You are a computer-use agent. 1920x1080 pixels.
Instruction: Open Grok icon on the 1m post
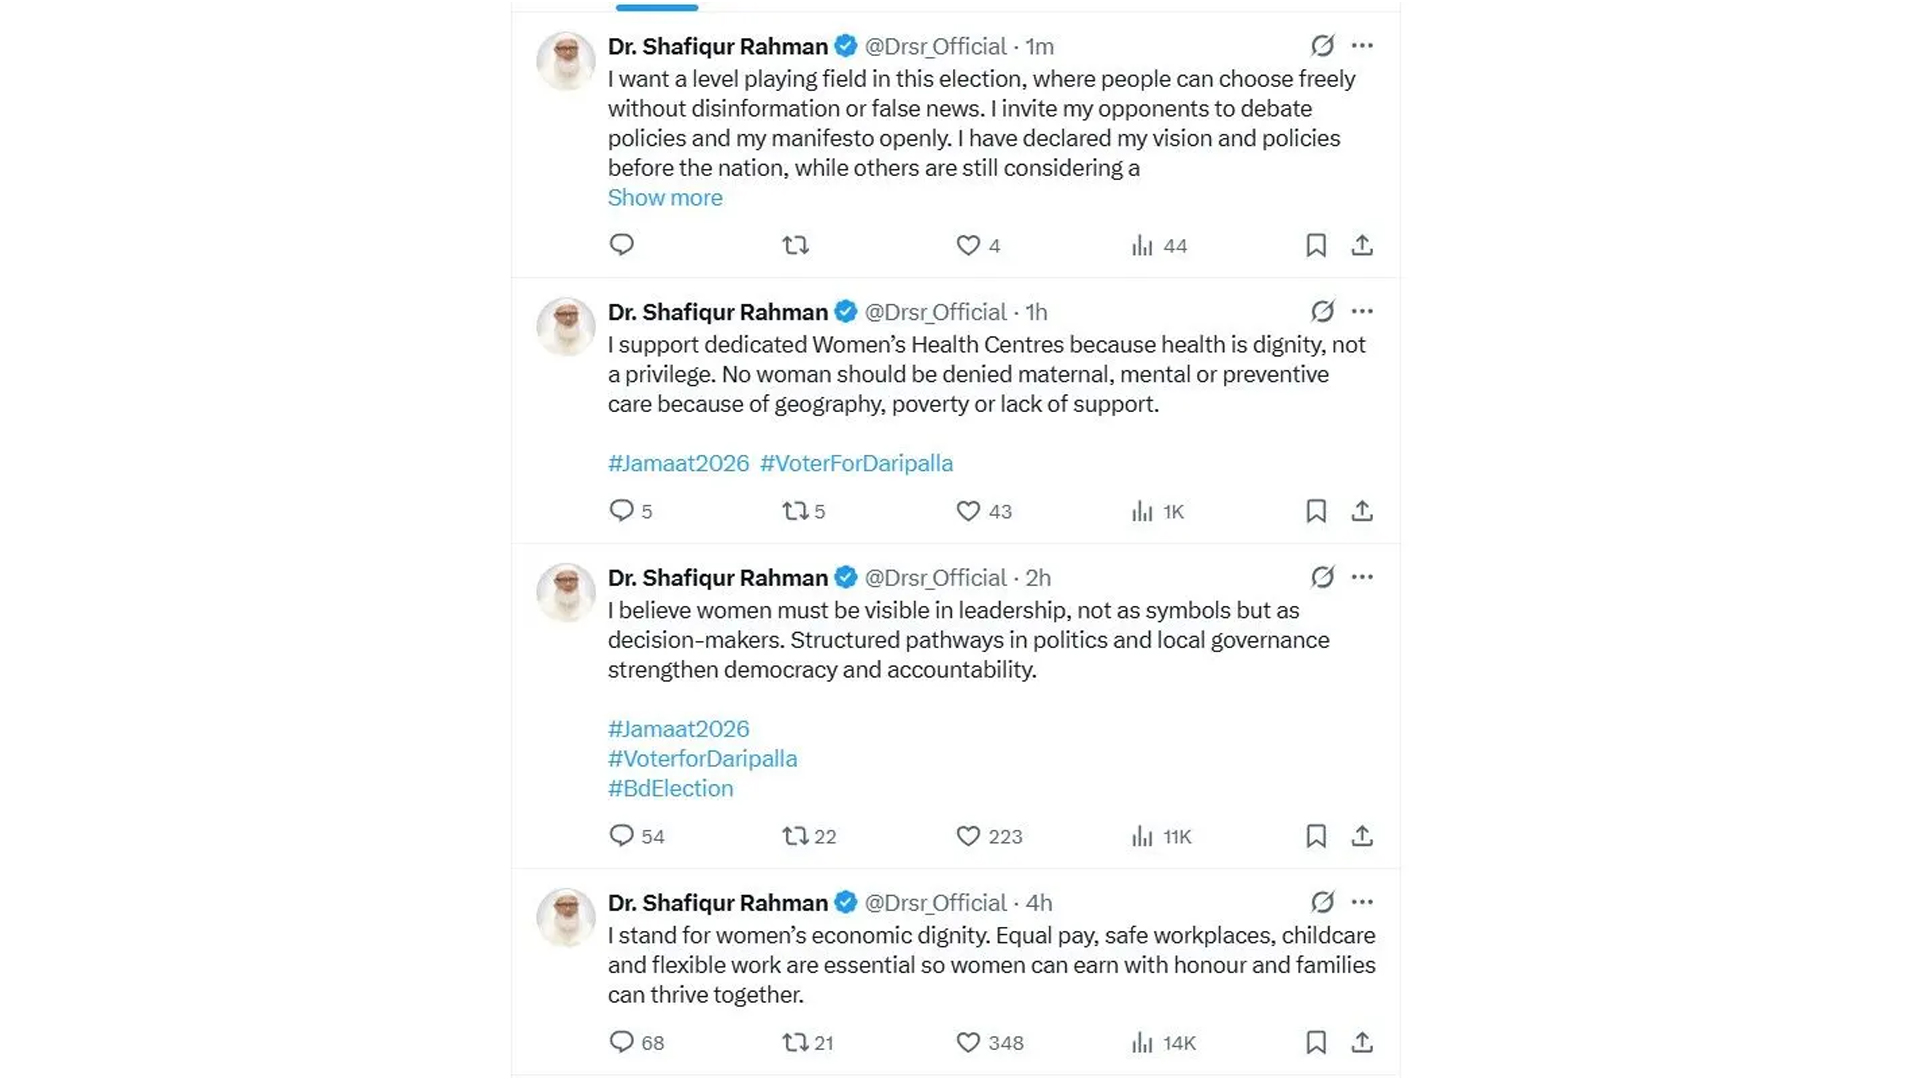[x=1322, y=46]
